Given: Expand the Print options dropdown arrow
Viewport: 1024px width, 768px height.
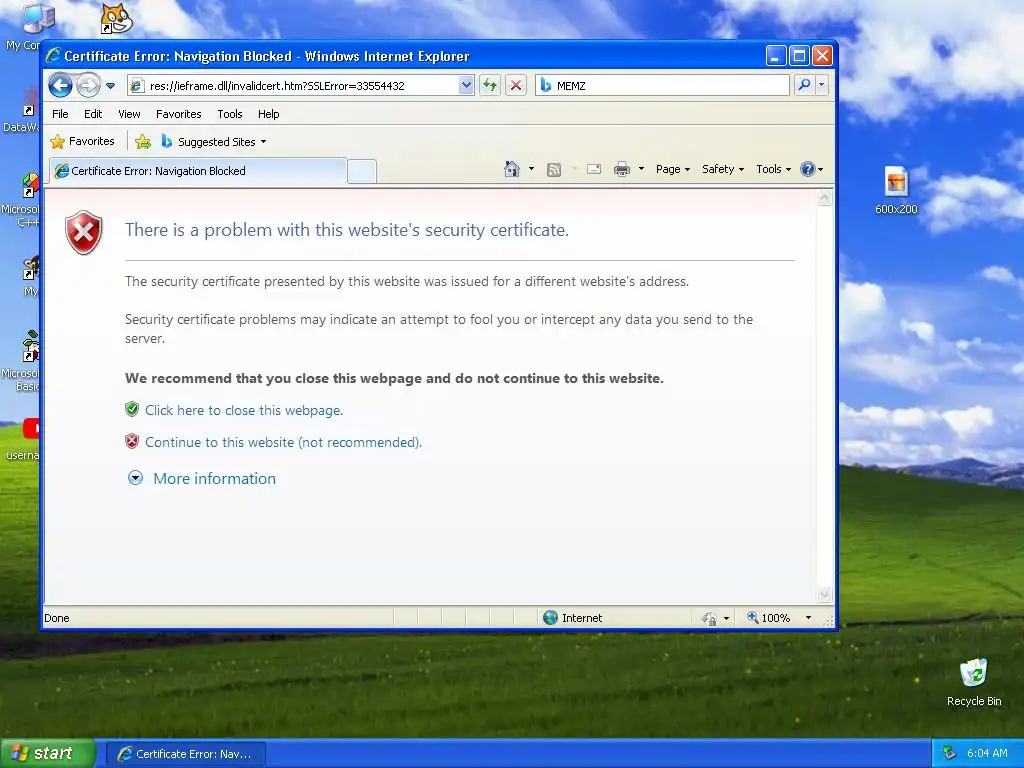Looking at the screenshot, I should tap(641, 169).
